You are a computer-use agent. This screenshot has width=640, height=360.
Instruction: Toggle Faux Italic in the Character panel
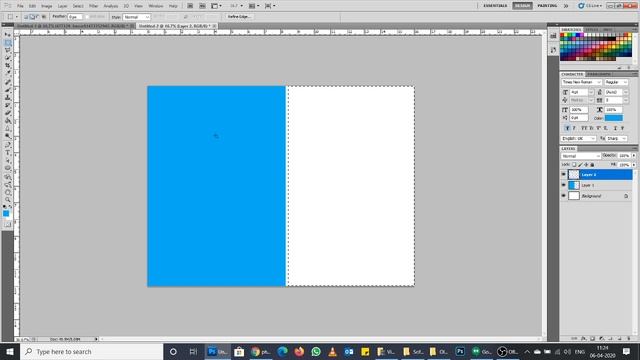click(574, 128)
